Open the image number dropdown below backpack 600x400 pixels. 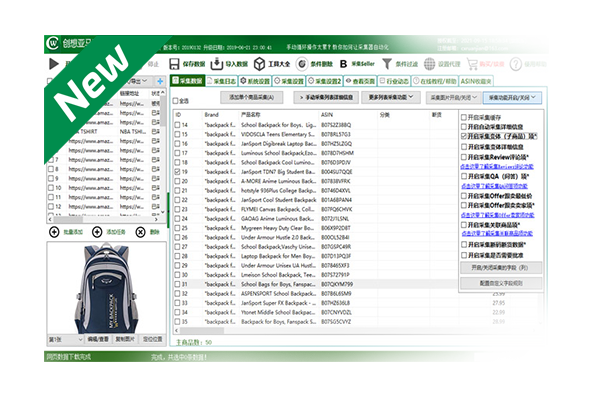pos(65,339)
